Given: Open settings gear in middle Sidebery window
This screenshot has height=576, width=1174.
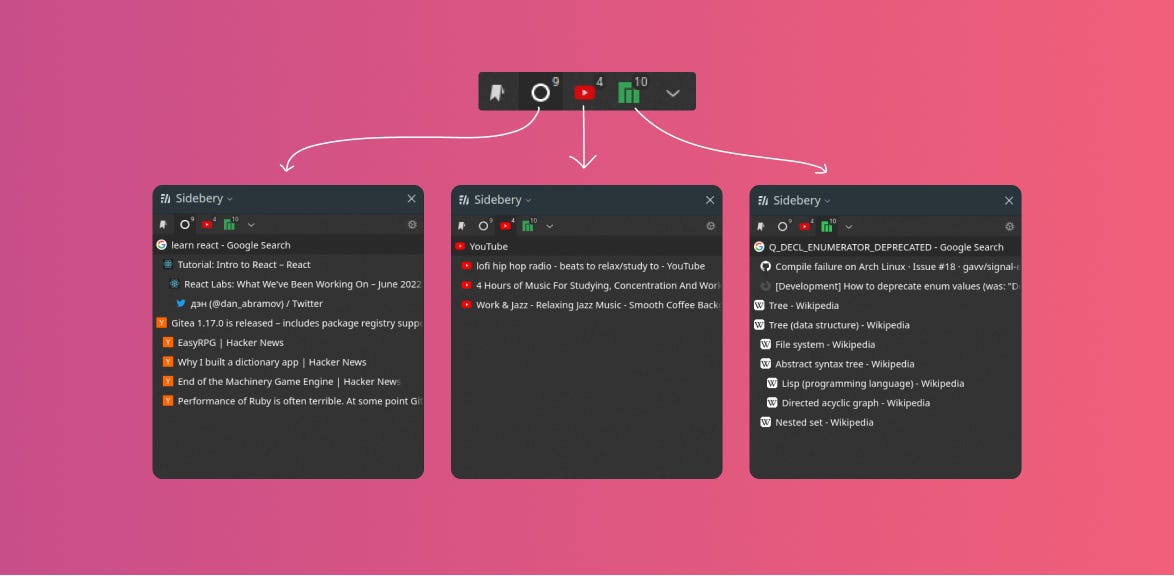Looking at the screenshot, I should (x=711, y=225).
